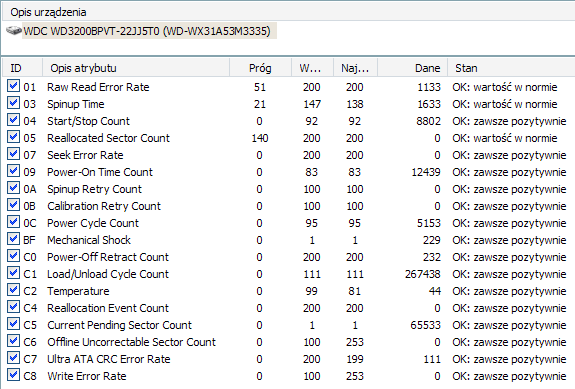Click the Spinup Time worst value 138

[355, 104]
